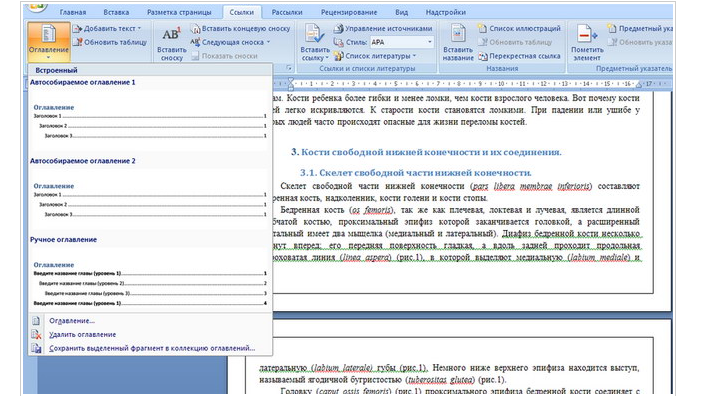Switch to the Вид tab
Viewport: 703px width, 396px height.
click(401, 13)
